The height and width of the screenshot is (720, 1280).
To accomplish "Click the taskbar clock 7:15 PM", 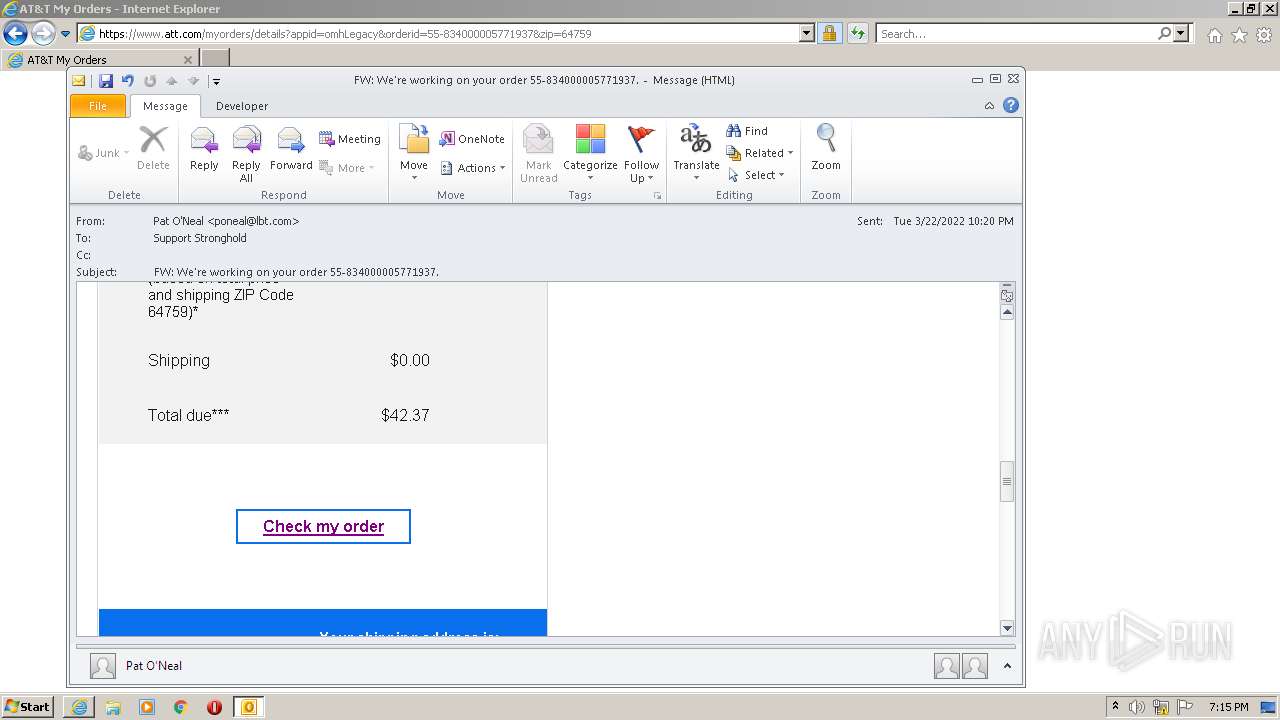I will (1228, 707).
